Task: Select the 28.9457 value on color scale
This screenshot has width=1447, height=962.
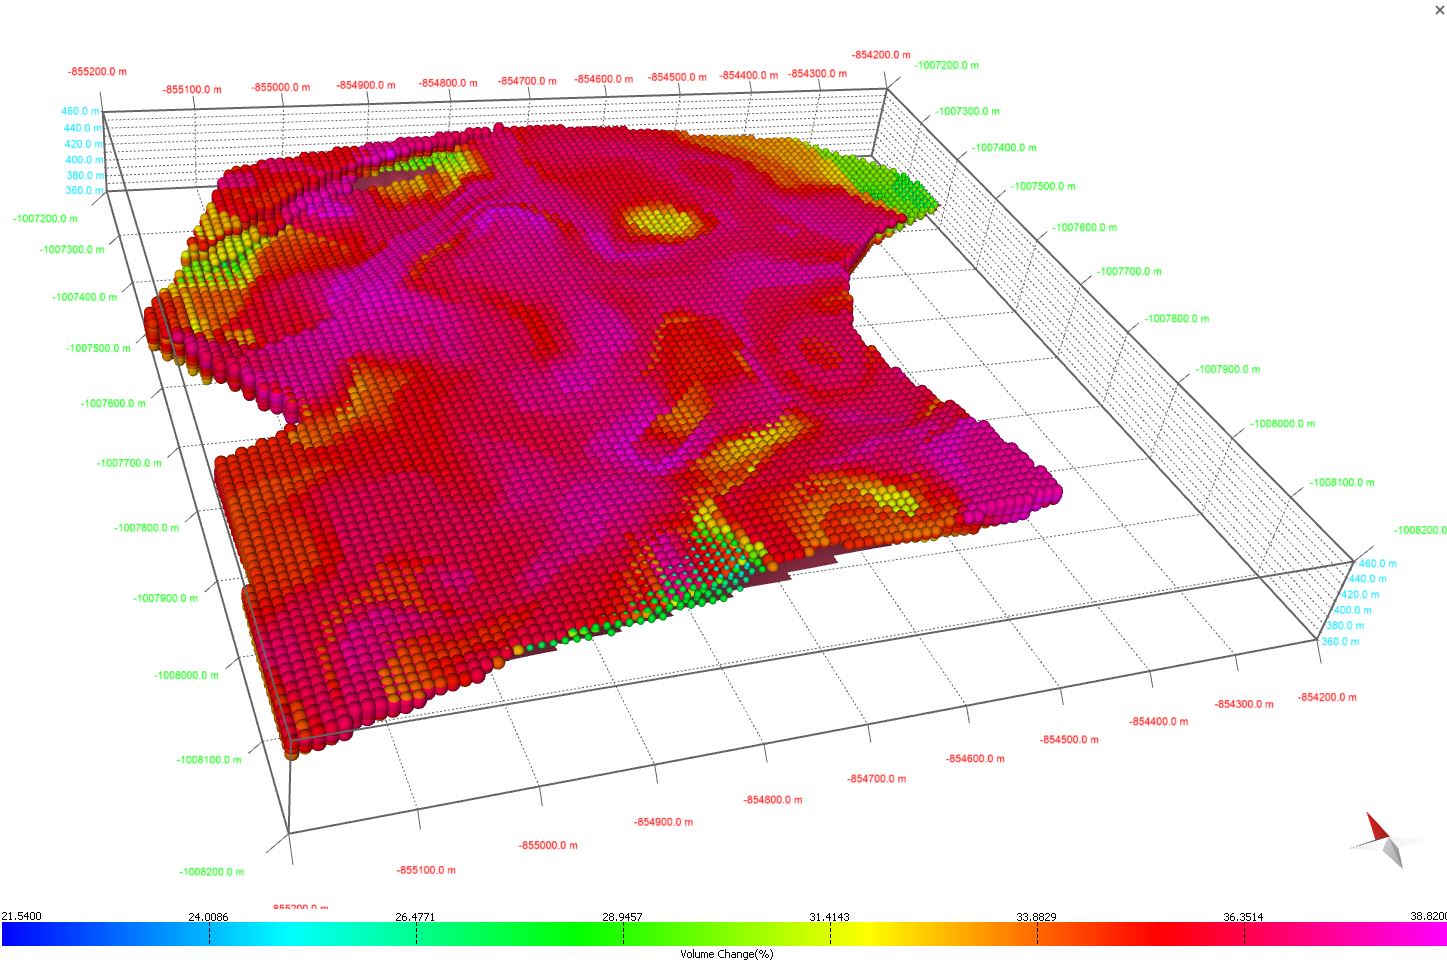Action: pos(622,916)
